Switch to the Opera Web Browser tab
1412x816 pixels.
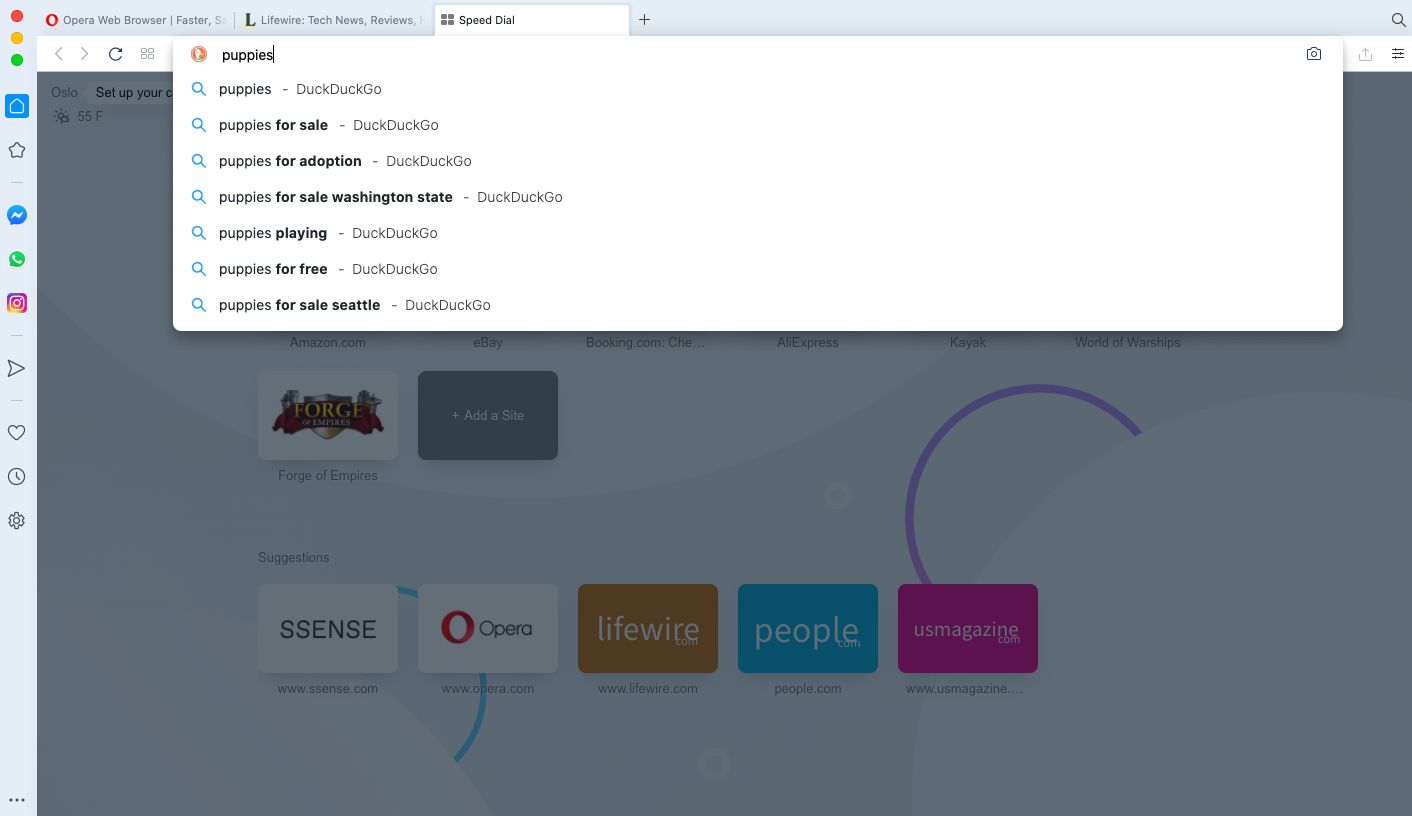point(135,20)
